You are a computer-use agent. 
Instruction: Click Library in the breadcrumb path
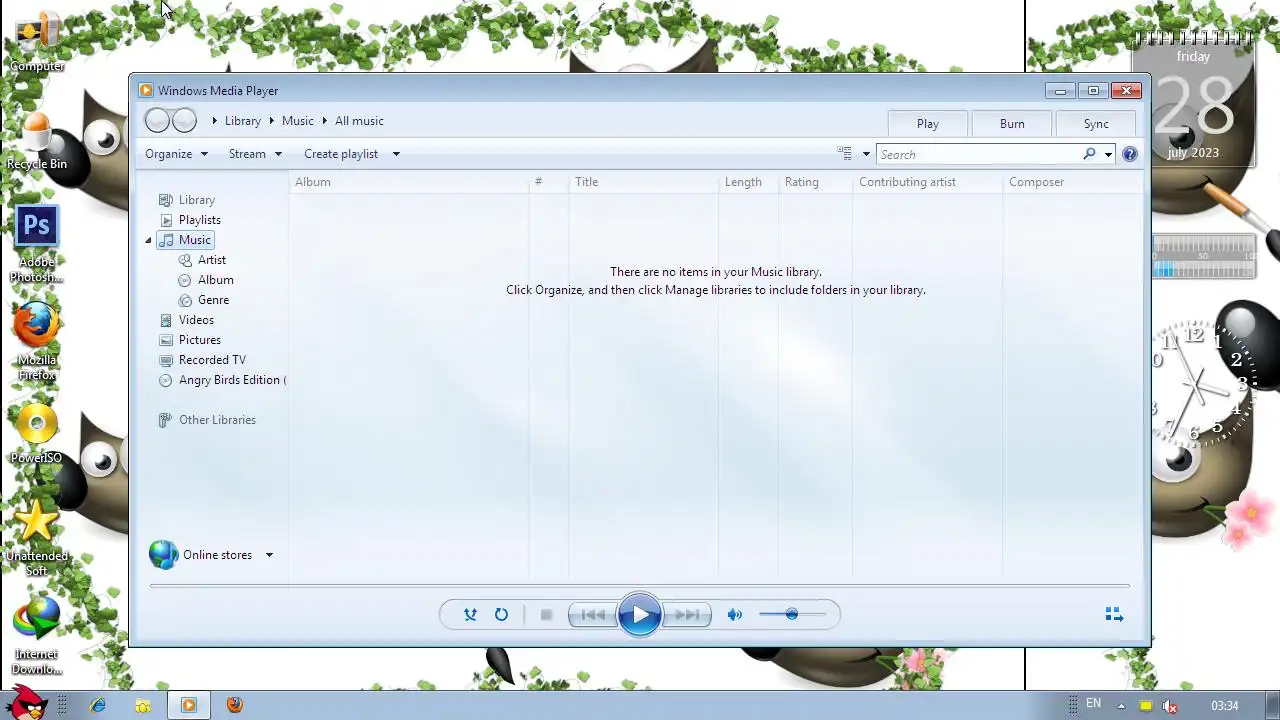click(243, 121)
